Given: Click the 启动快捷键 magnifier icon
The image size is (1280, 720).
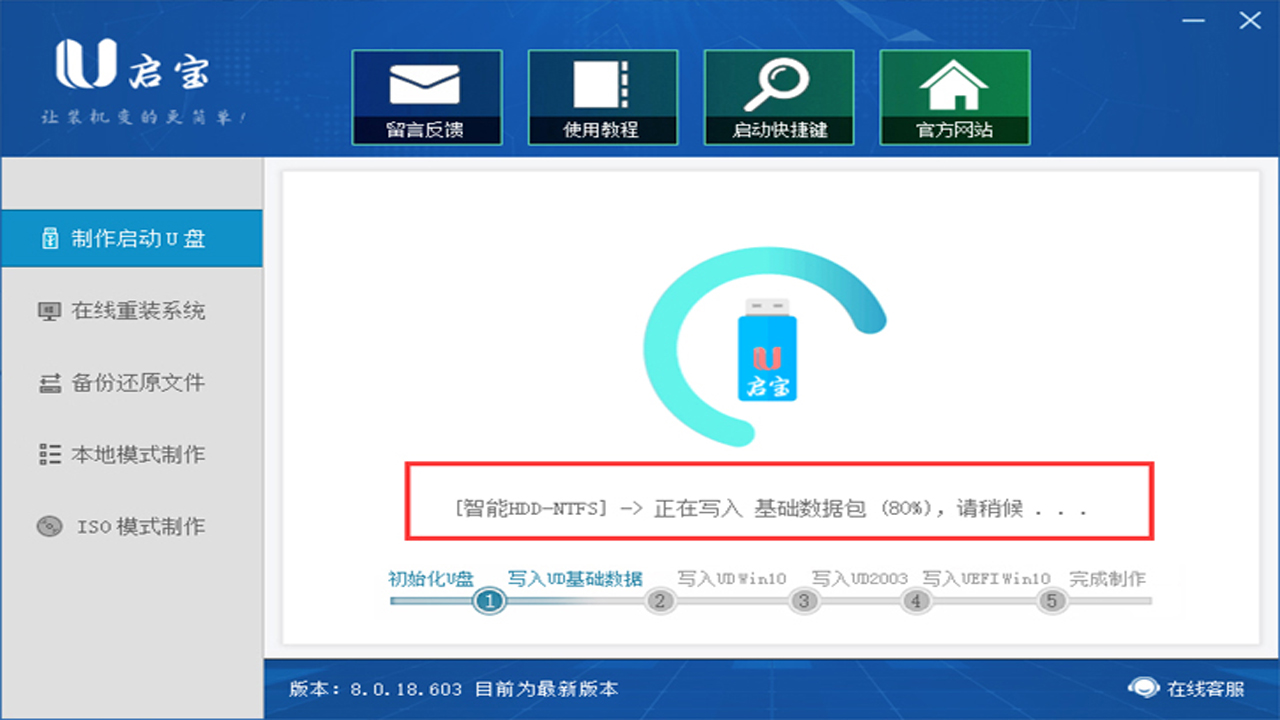Looking at the screenshot, I should tap(779, 85).
